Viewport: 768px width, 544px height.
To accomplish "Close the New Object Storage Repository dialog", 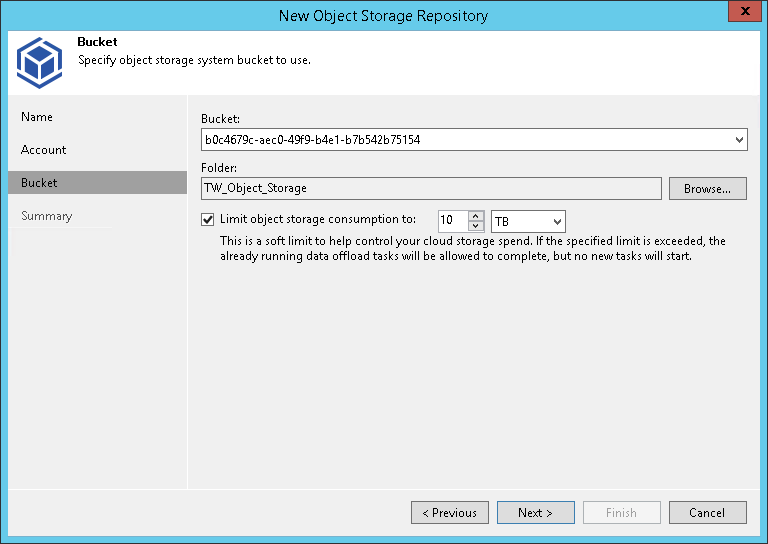I will tap(741, 13).
